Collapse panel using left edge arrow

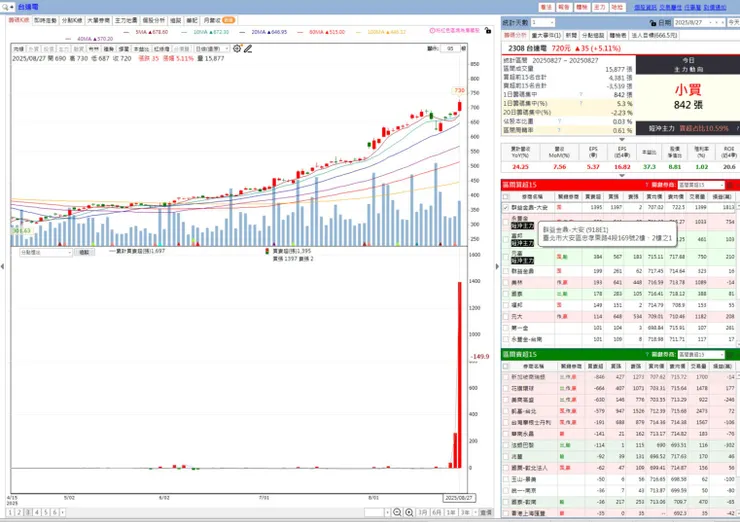pyautogui.click(x=2, y=267)
